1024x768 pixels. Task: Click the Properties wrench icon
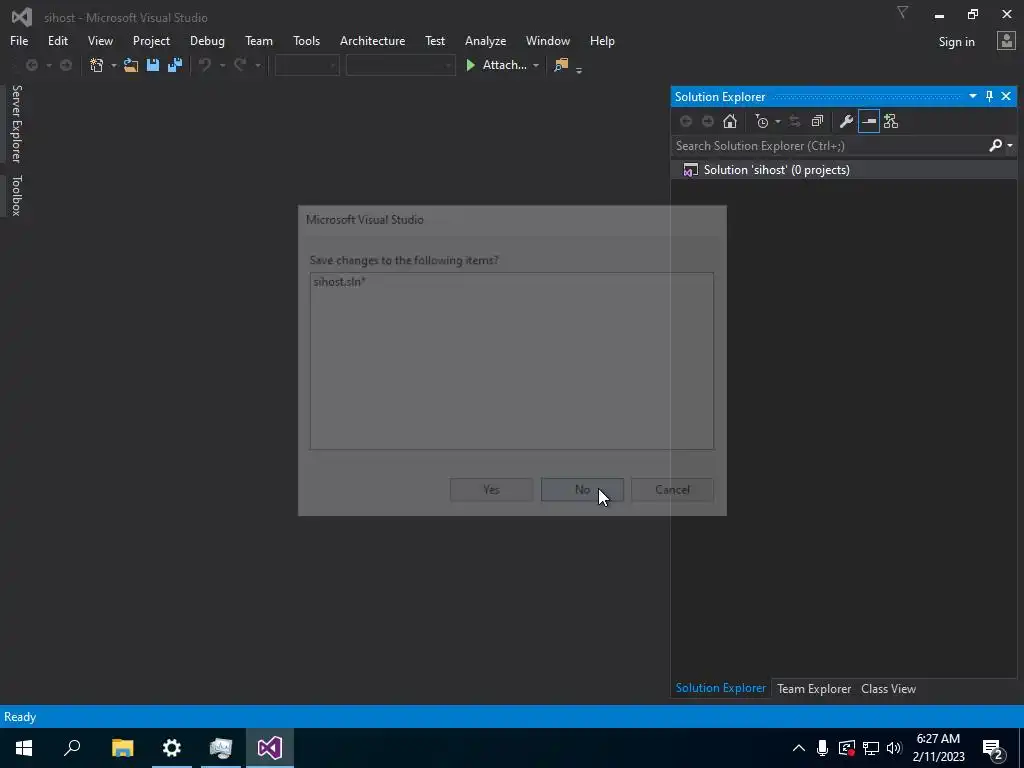click(846, 121)
